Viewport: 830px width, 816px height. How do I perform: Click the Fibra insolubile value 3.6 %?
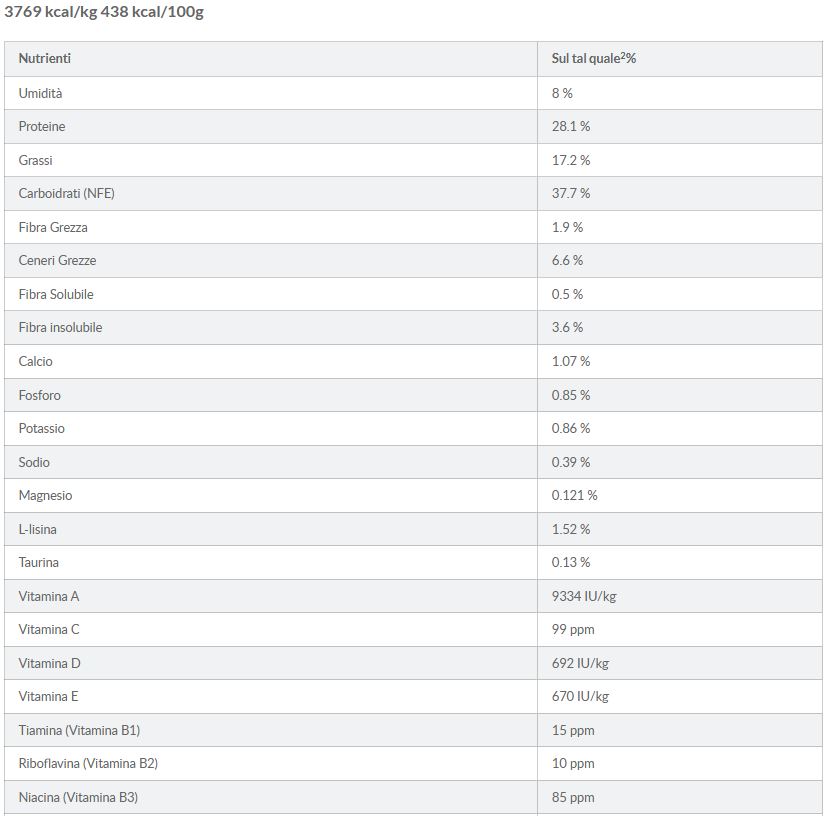(567, 327)
